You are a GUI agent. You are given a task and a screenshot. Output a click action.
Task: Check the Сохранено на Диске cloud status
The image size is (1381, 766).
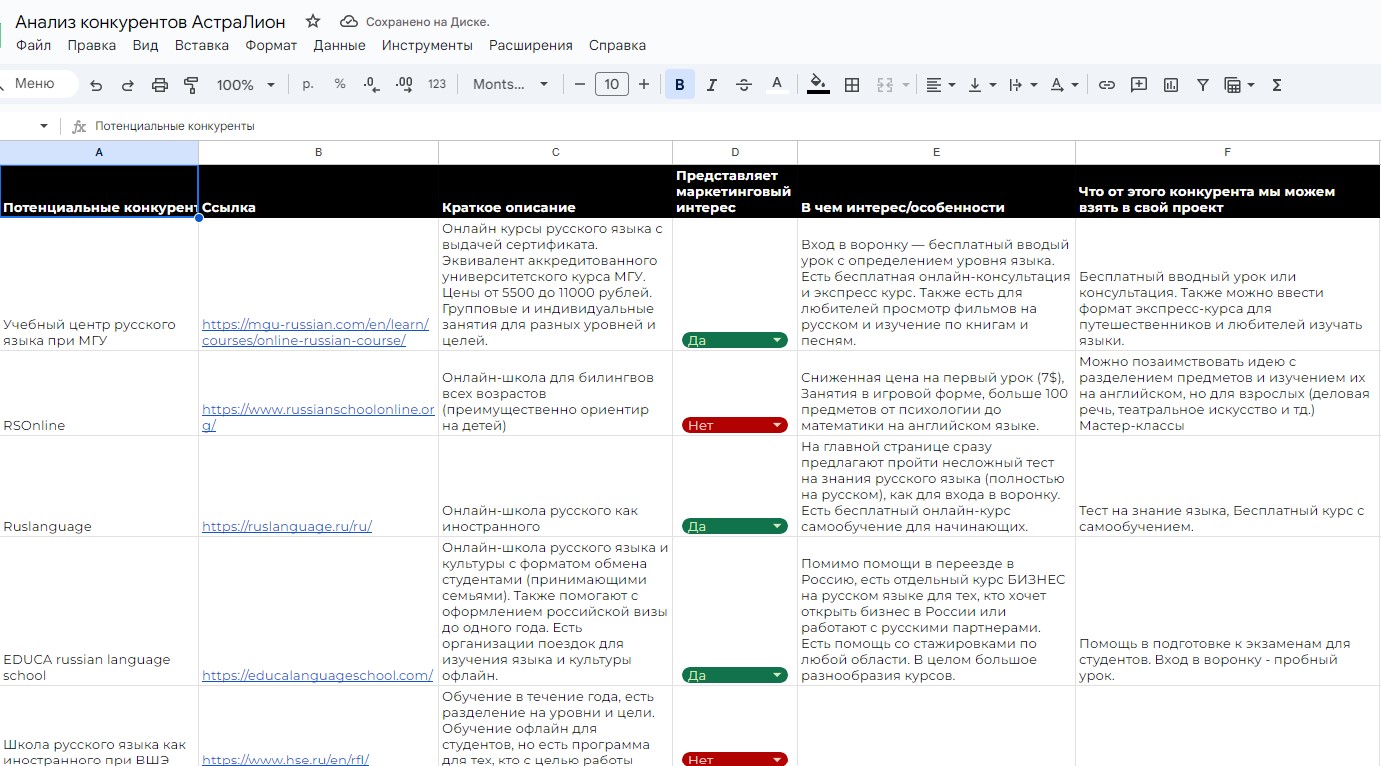(x=415, y=21)
